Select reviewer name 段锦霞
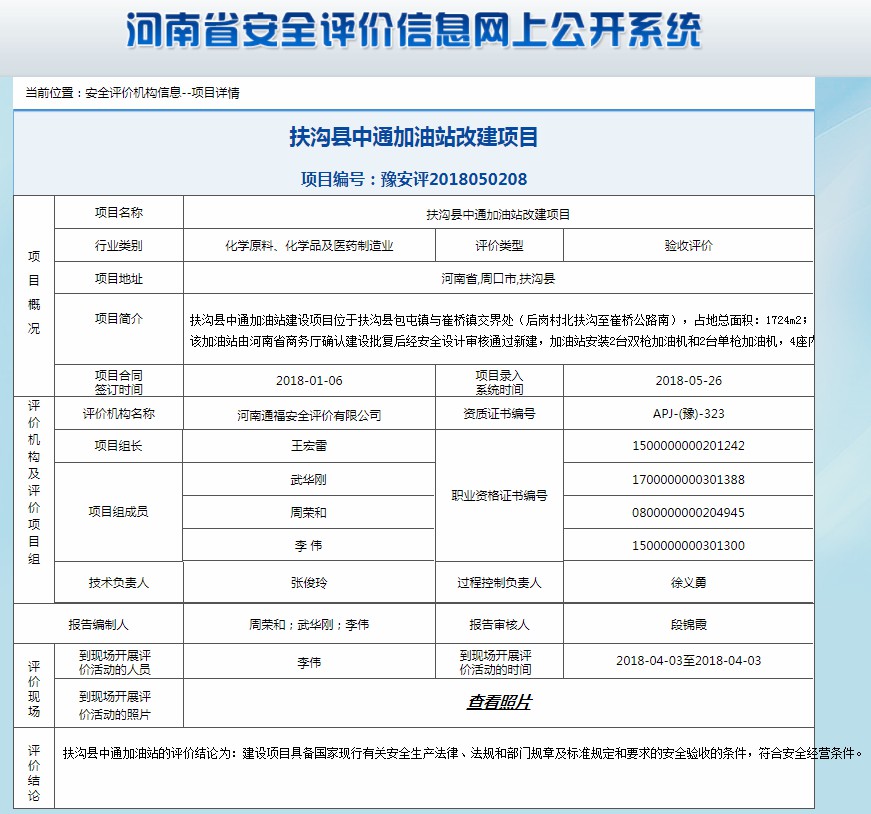Image resolution: width=871 pixels, height=814 pixels. (x=689, y=625)
